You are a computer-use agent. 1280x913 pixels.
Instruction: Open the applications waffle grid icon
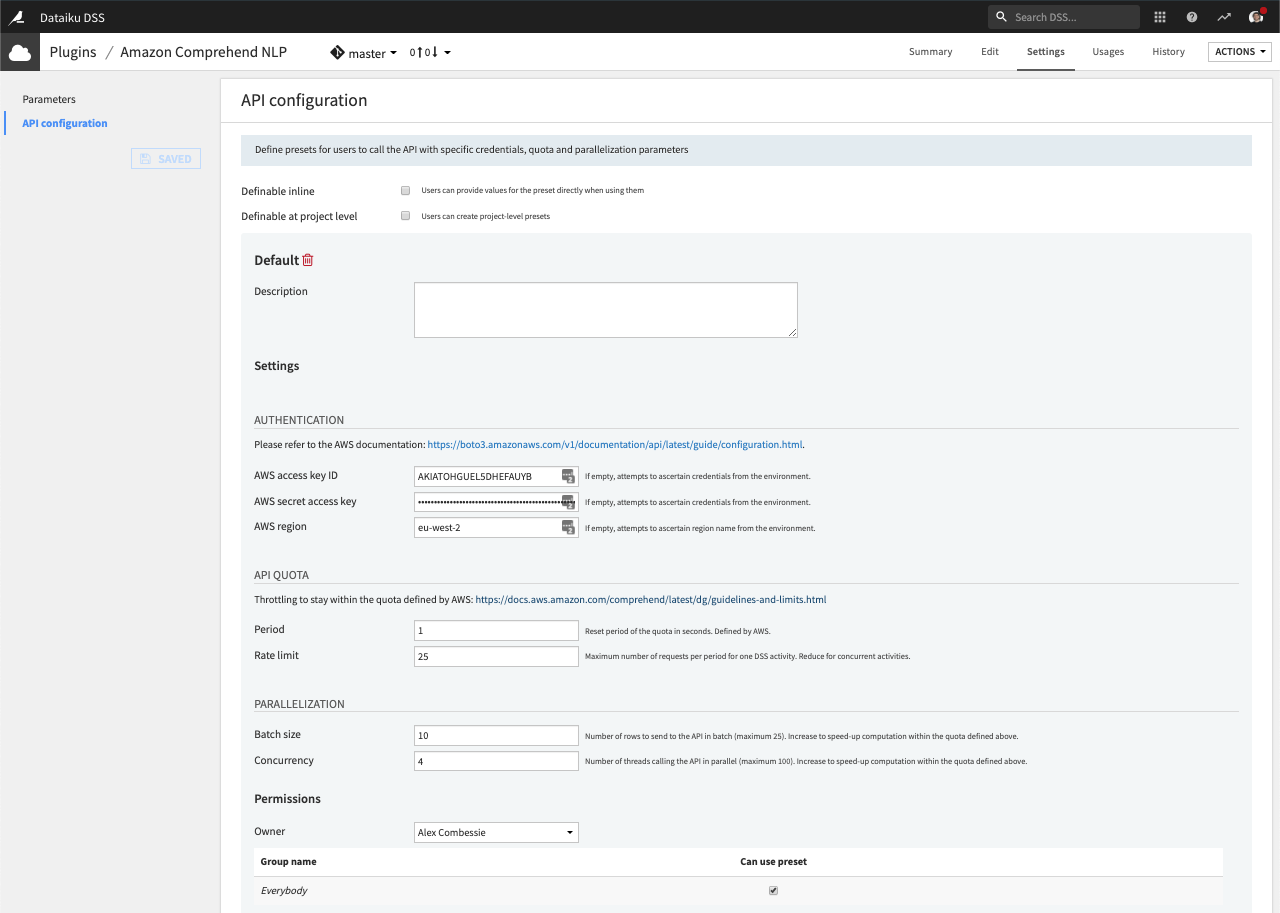click(x=1159, y=17)
